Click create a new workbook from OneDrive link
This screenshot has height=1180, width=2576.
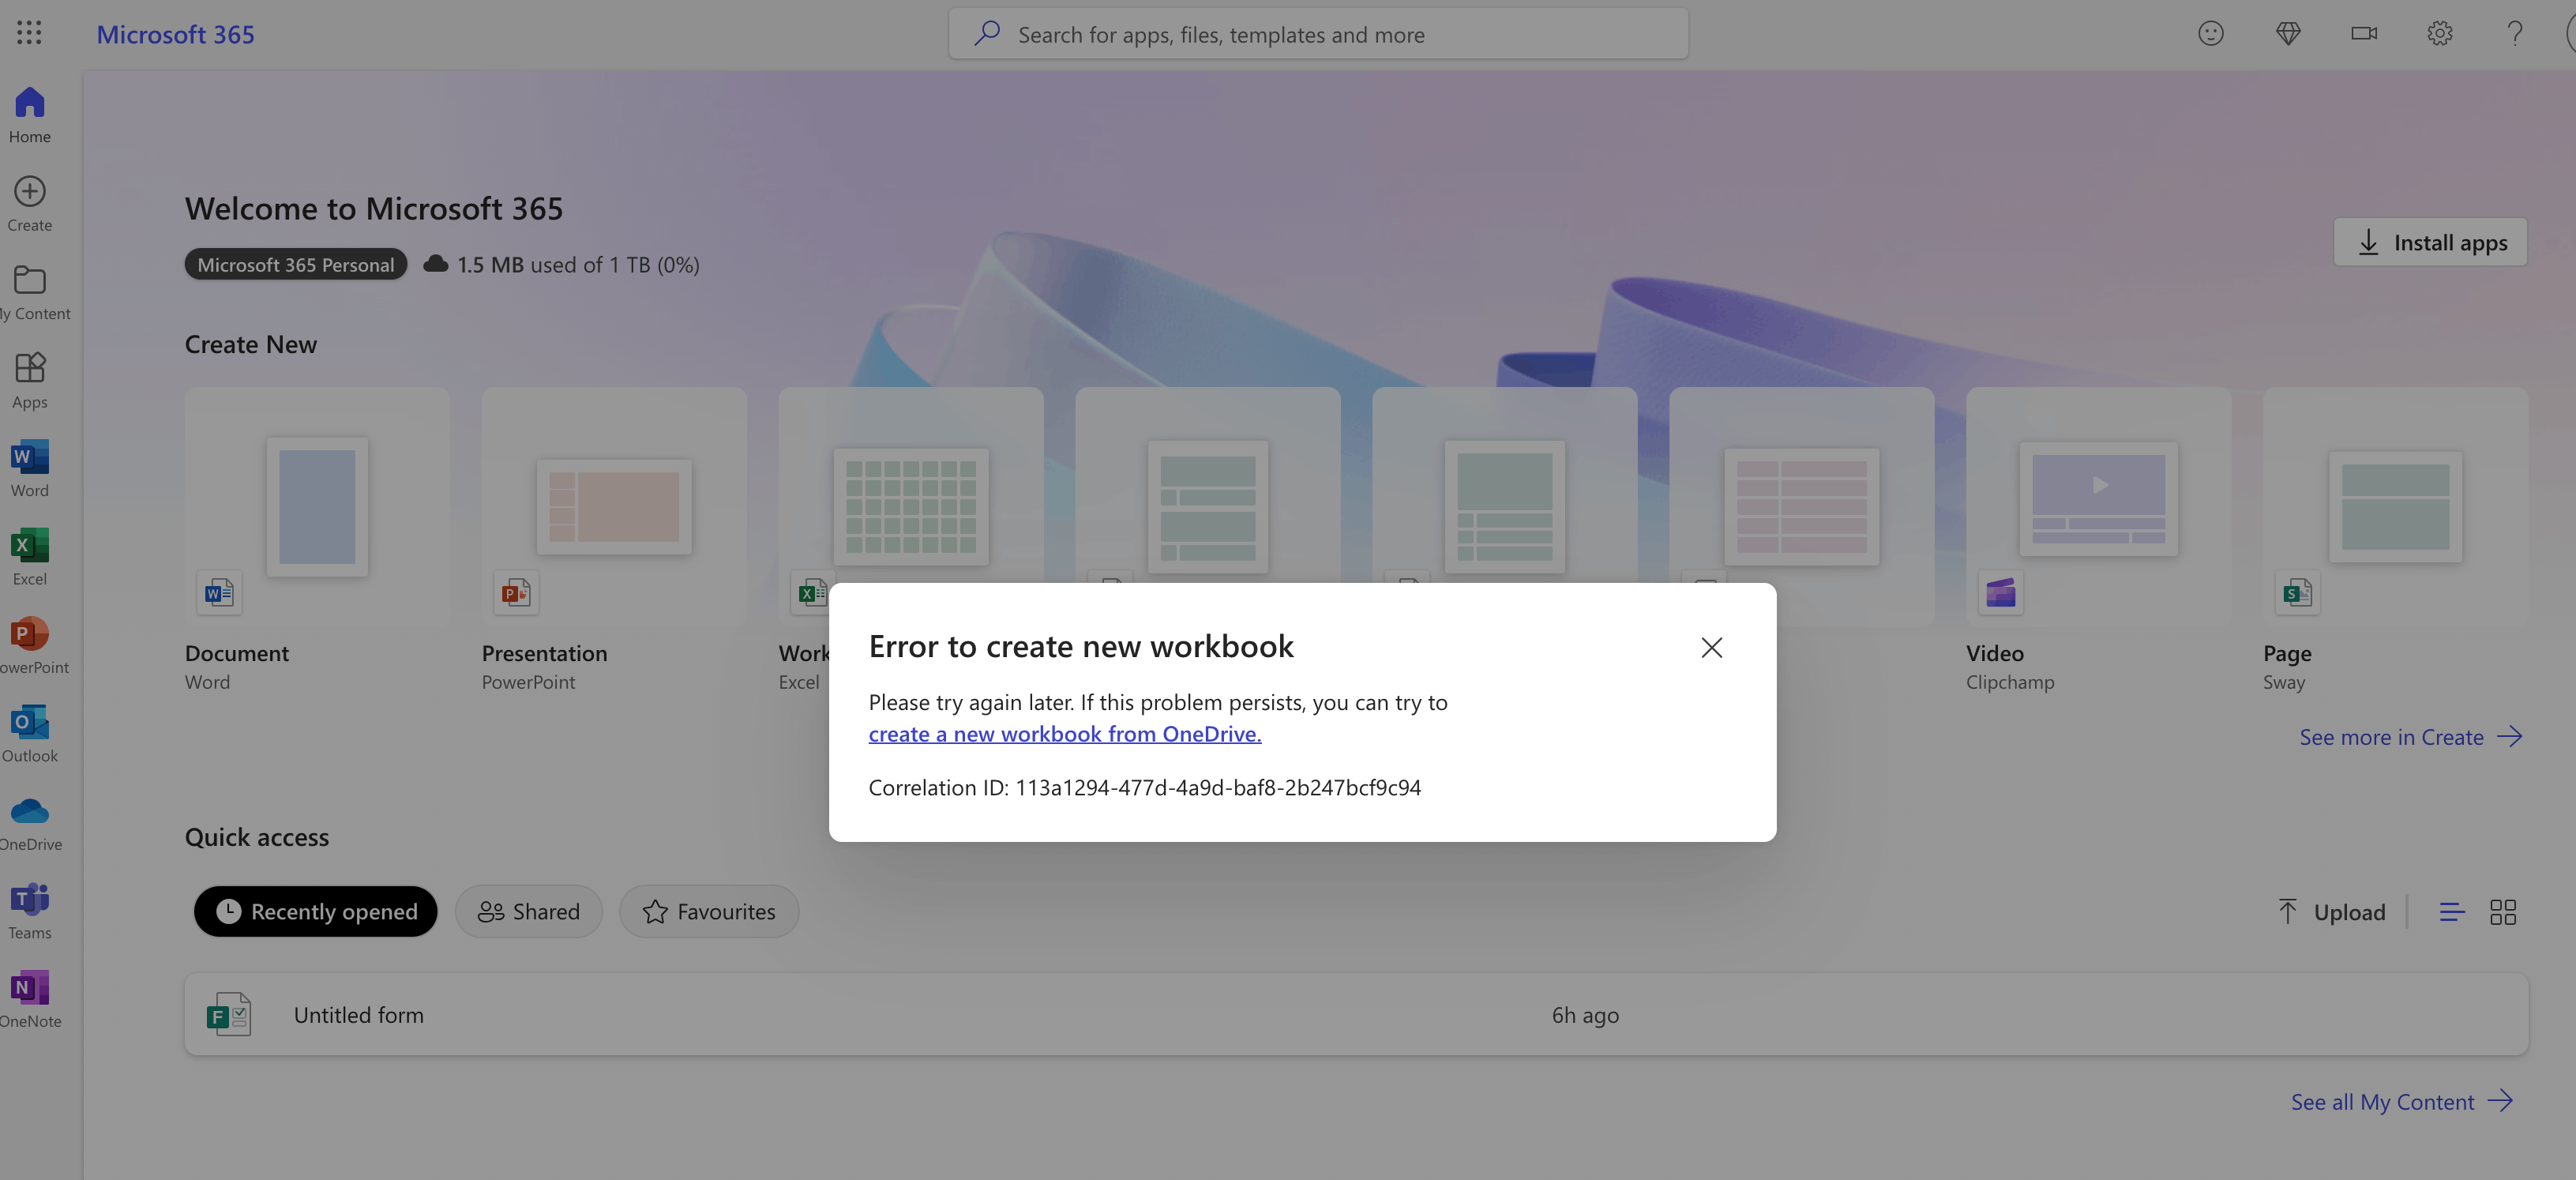pyautogui.click(x=1064, y=734)
